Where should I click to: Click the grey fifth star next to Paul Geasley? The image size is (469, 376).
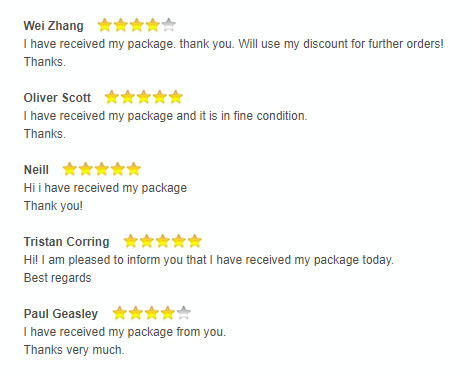184,313
